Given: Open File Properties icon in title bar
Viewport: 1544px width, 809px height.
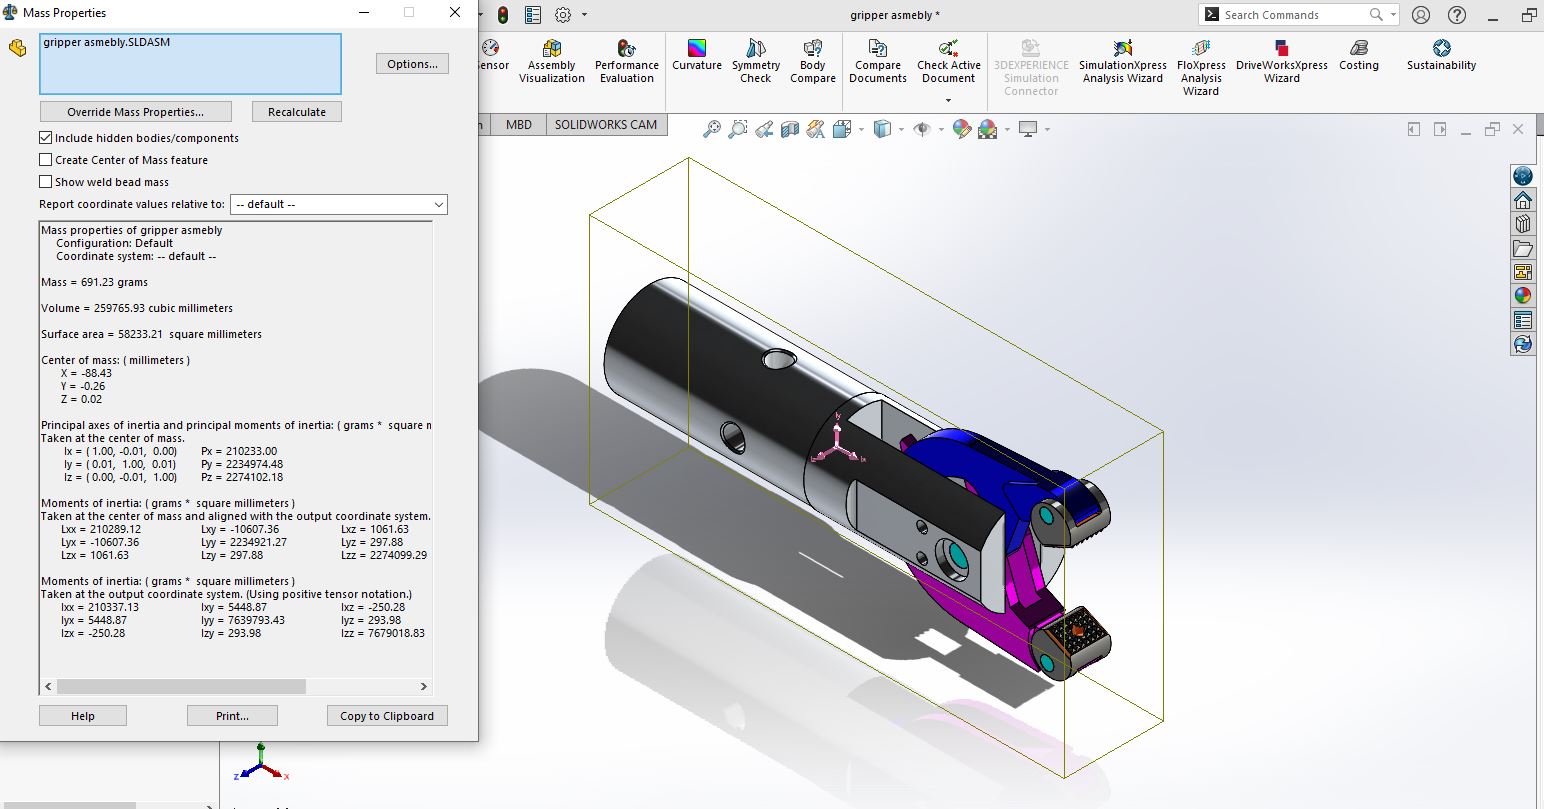Looking at the screenshot, I should click(x=533, y=15).
